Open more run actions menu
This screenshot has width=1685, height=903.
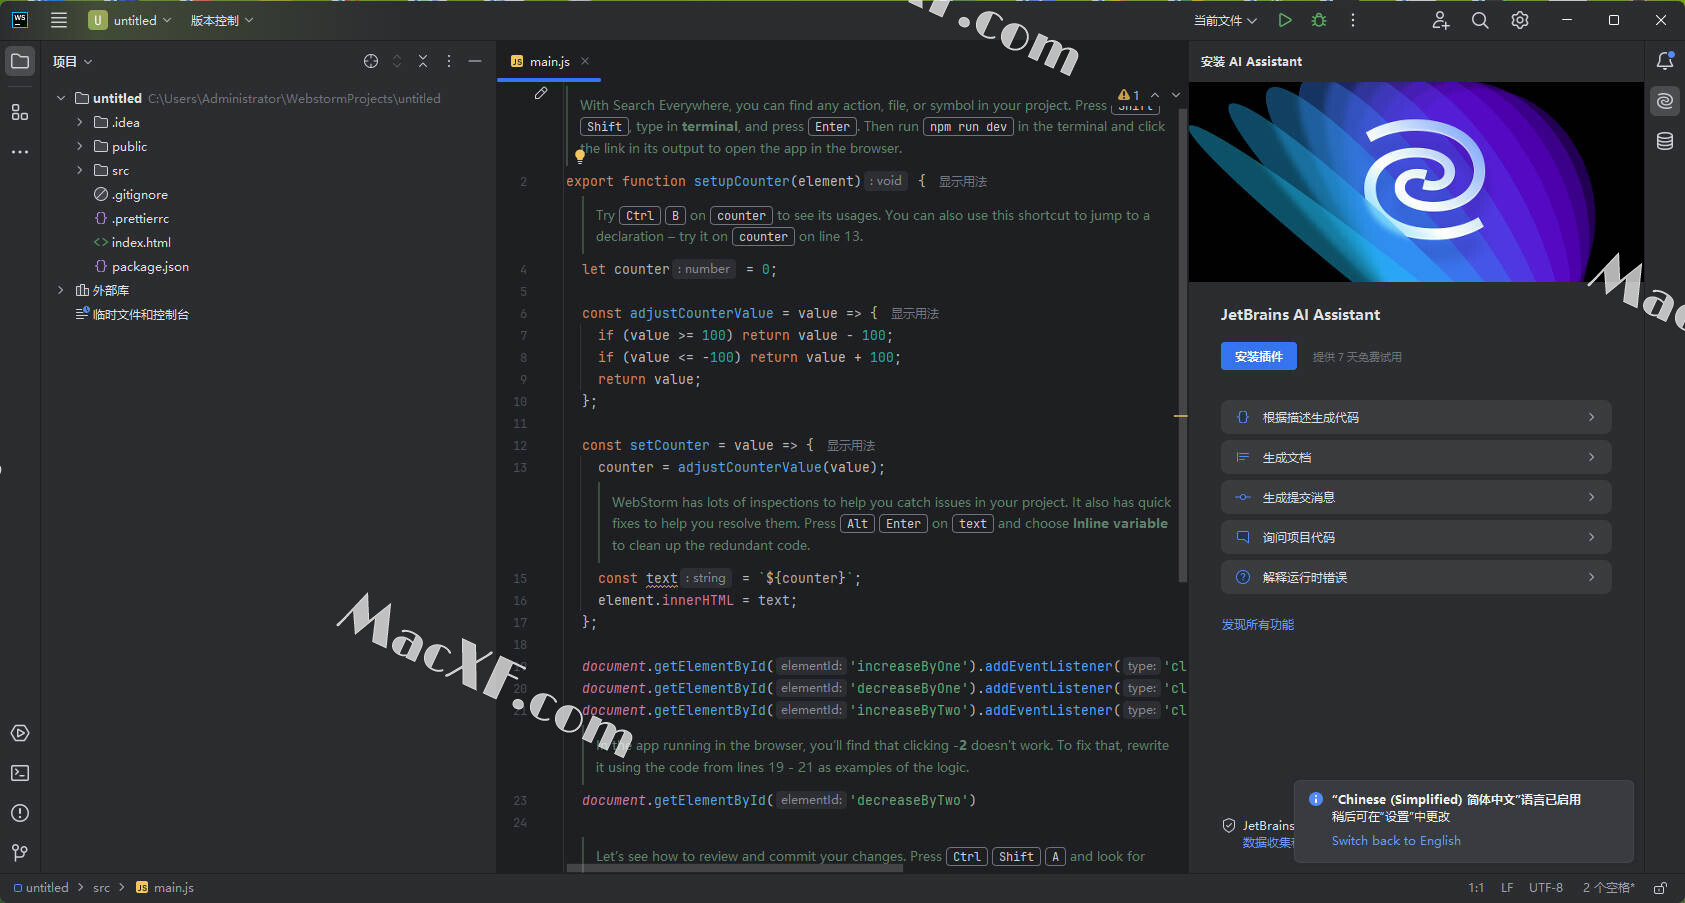tap(1353, 20)
